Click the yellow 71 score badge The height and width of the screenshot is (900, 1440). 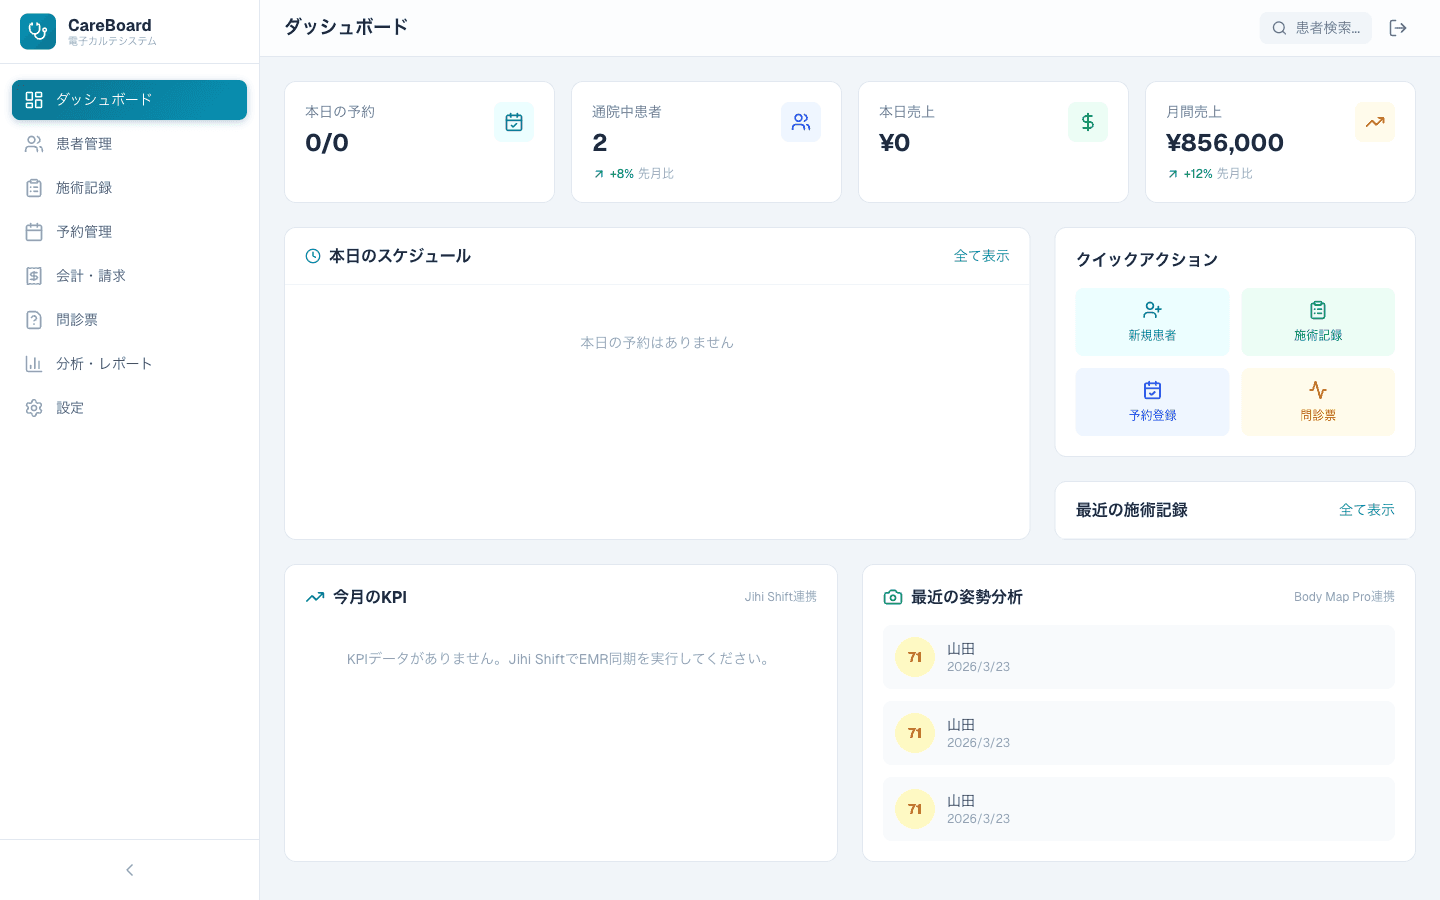[x=915, y=657]
